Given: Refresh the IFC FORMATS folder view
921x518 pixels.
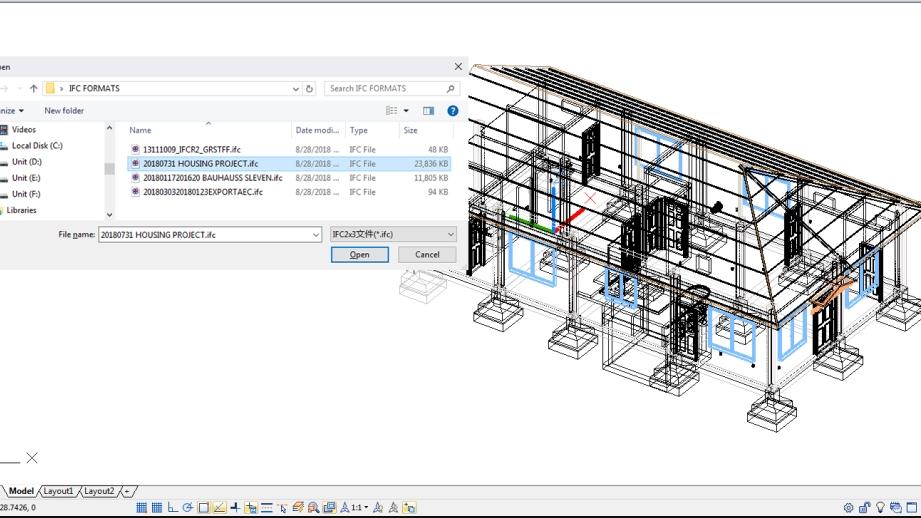Looking at the screenshot, I should click(x=310, y=89).
